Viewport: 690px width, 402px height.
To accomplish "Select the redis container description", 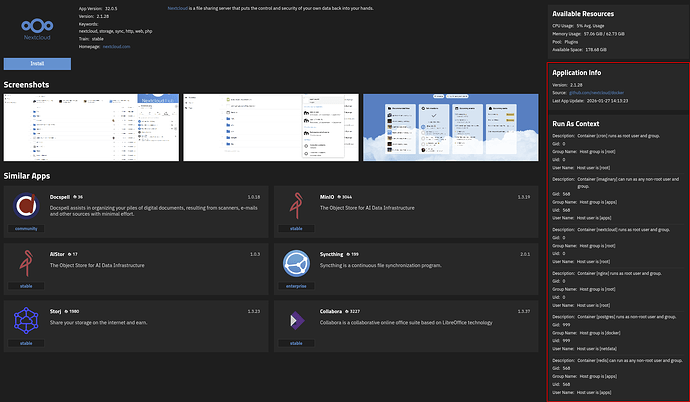I will (x=630, y=361).
